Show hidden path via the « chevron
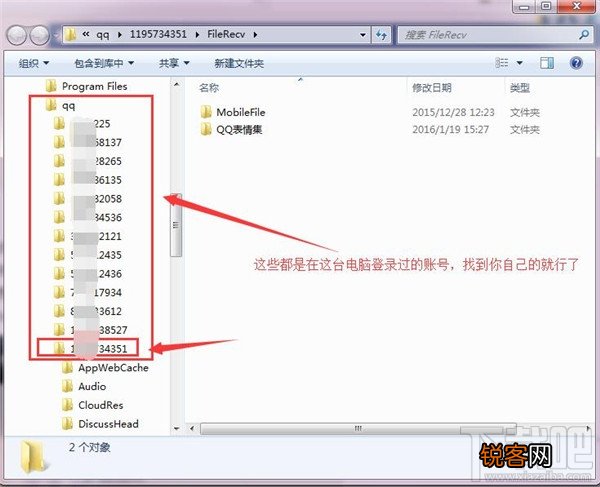The height and width of the screenshot is (487, 600). point(86,34)
